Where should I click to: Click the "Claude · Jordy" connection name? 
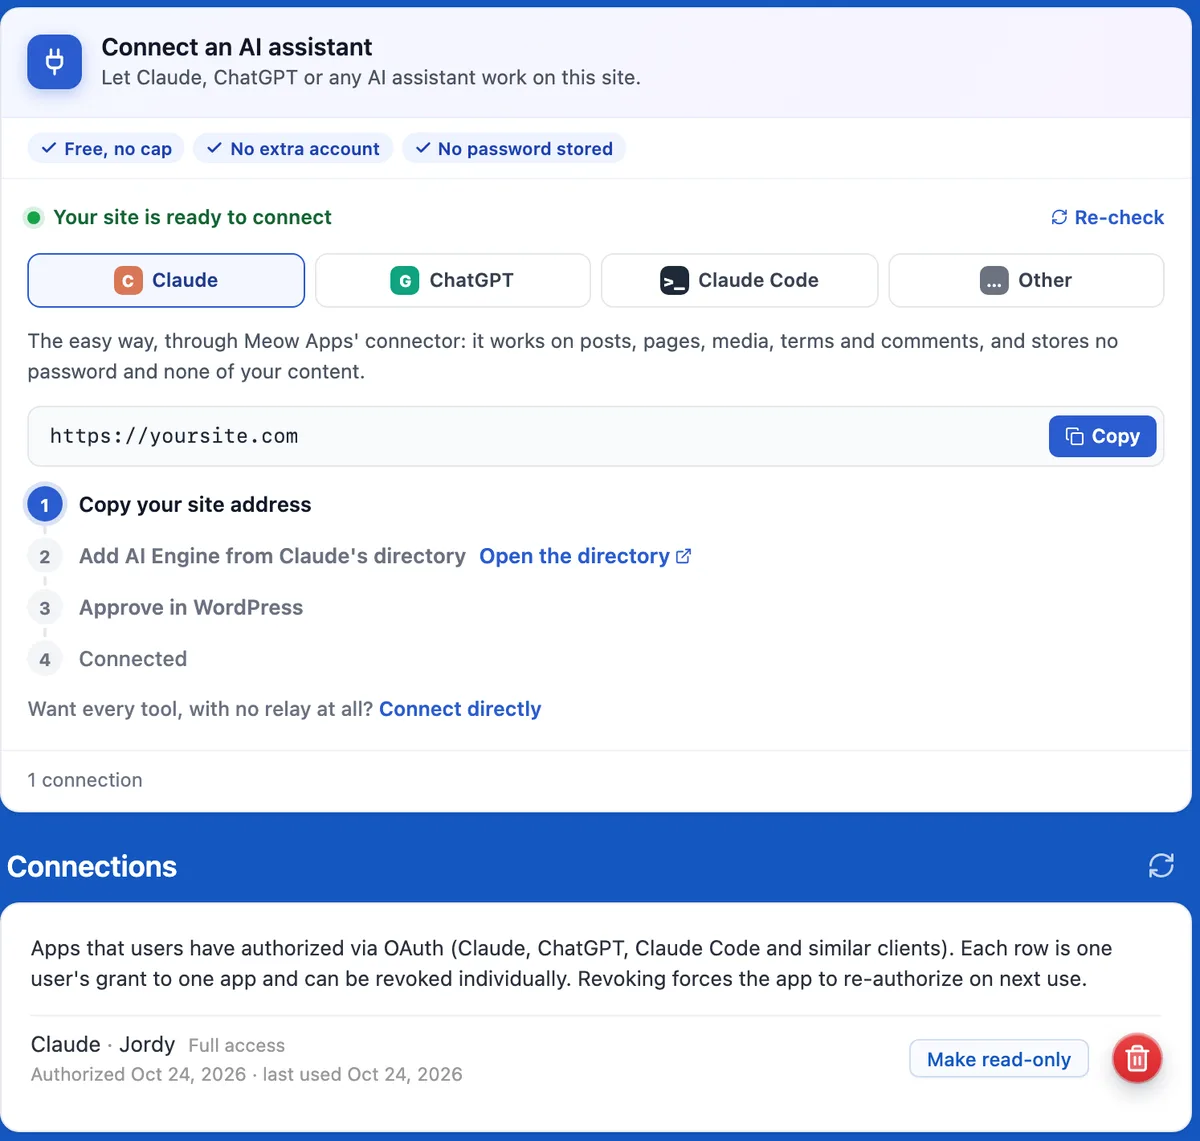pyautogui.click(x=103, y=1044)
